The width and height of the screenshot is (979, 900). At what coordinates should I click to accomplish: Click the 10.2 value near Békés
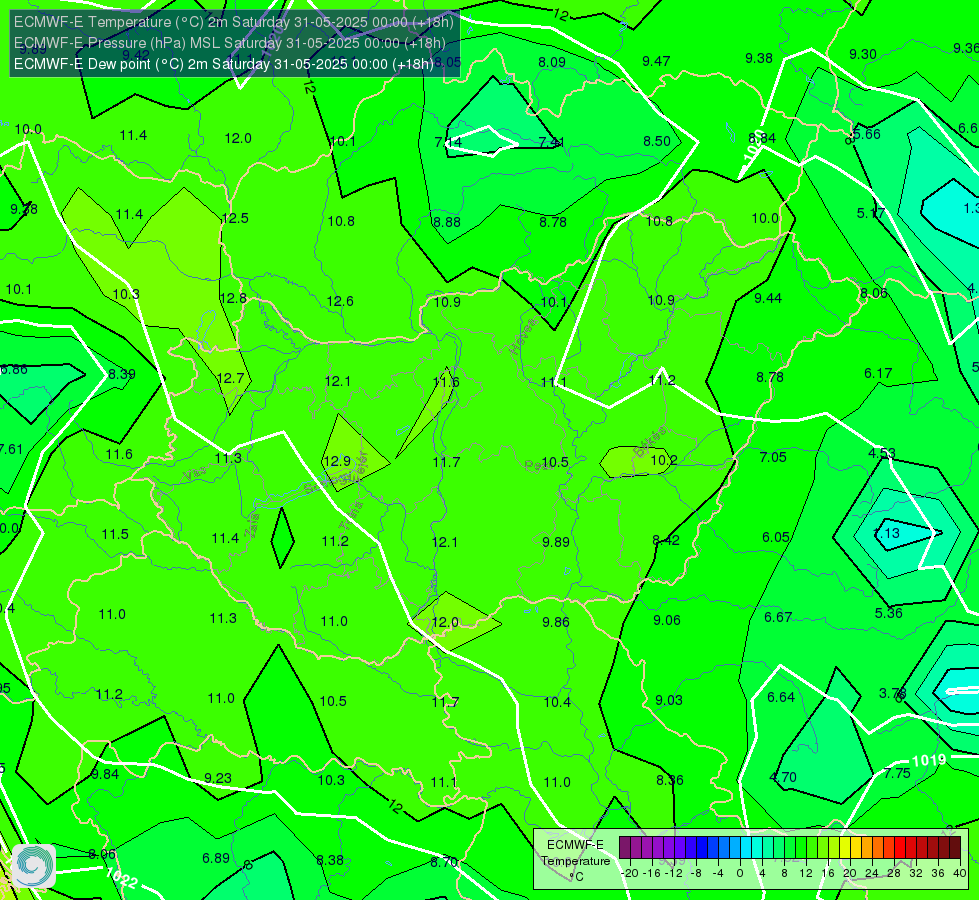664,460
